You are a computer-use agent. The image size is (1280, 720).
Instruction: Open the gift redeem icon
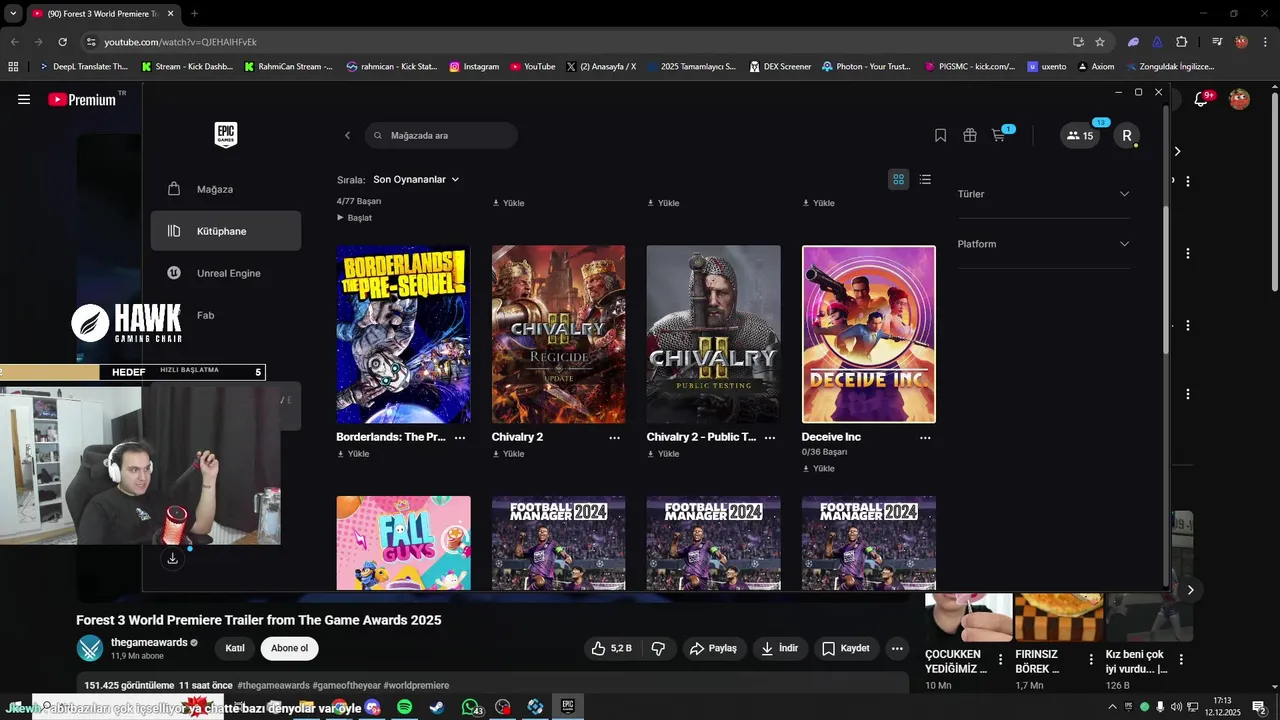coord(969,136)
